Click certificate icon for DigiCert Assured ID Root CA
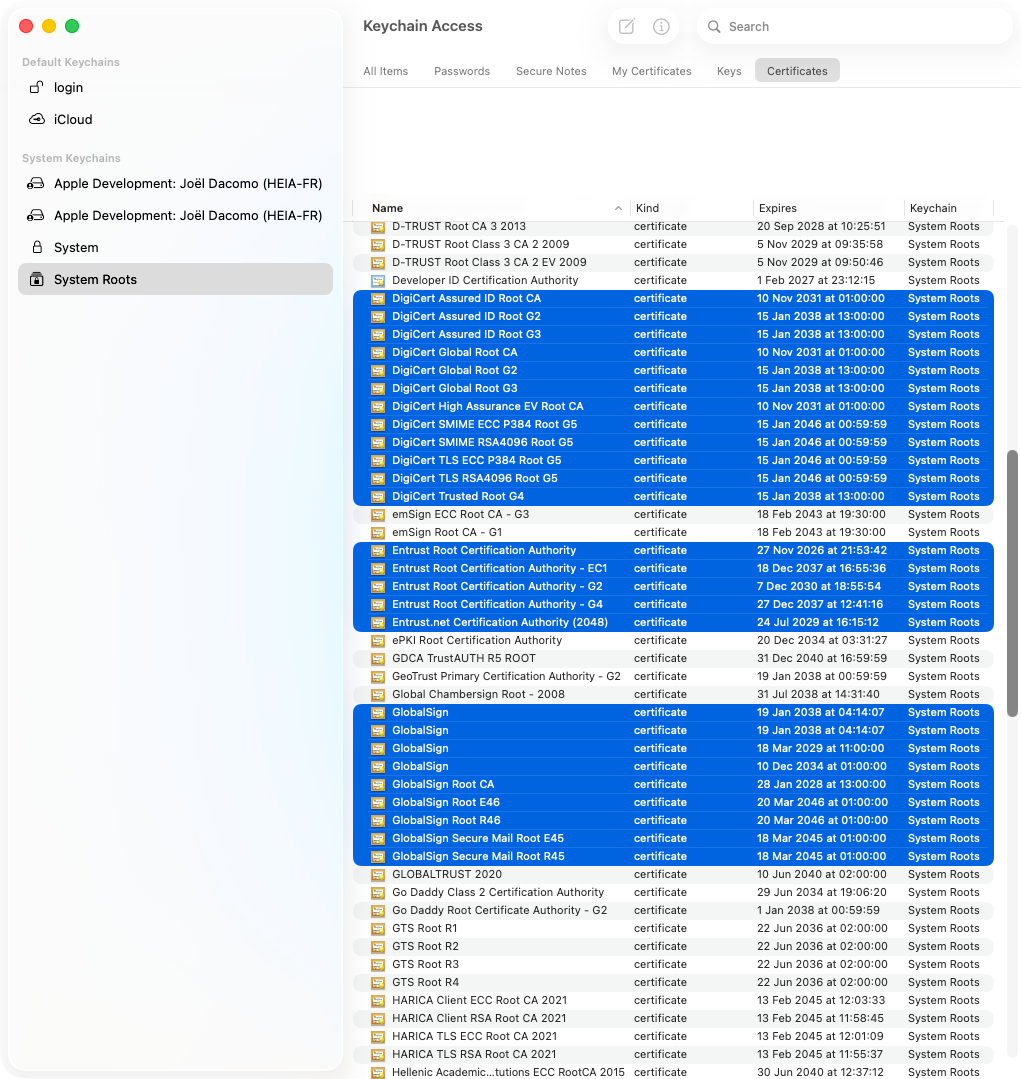The width and height of the screenshot is (1021, 1079). 378,299
